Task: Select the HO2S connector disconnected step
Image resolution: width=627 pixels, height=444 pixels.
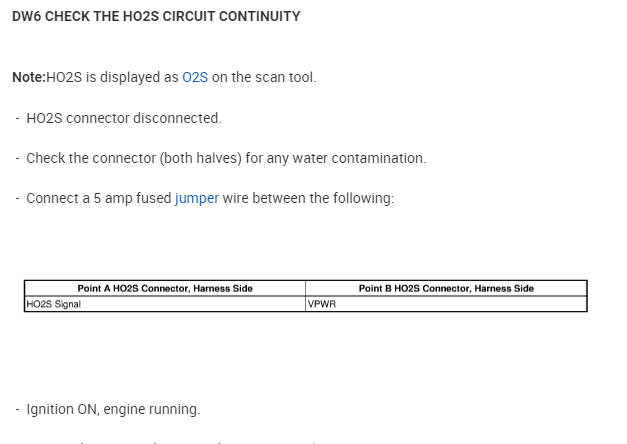Action: (x=123, y=118)
